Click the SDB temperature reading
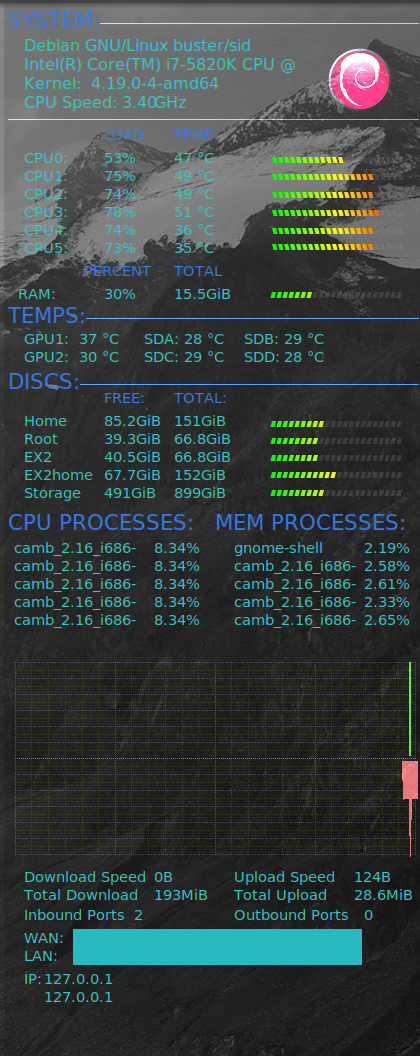Viewport: 420px width, 1056px height. pos(284,339)
